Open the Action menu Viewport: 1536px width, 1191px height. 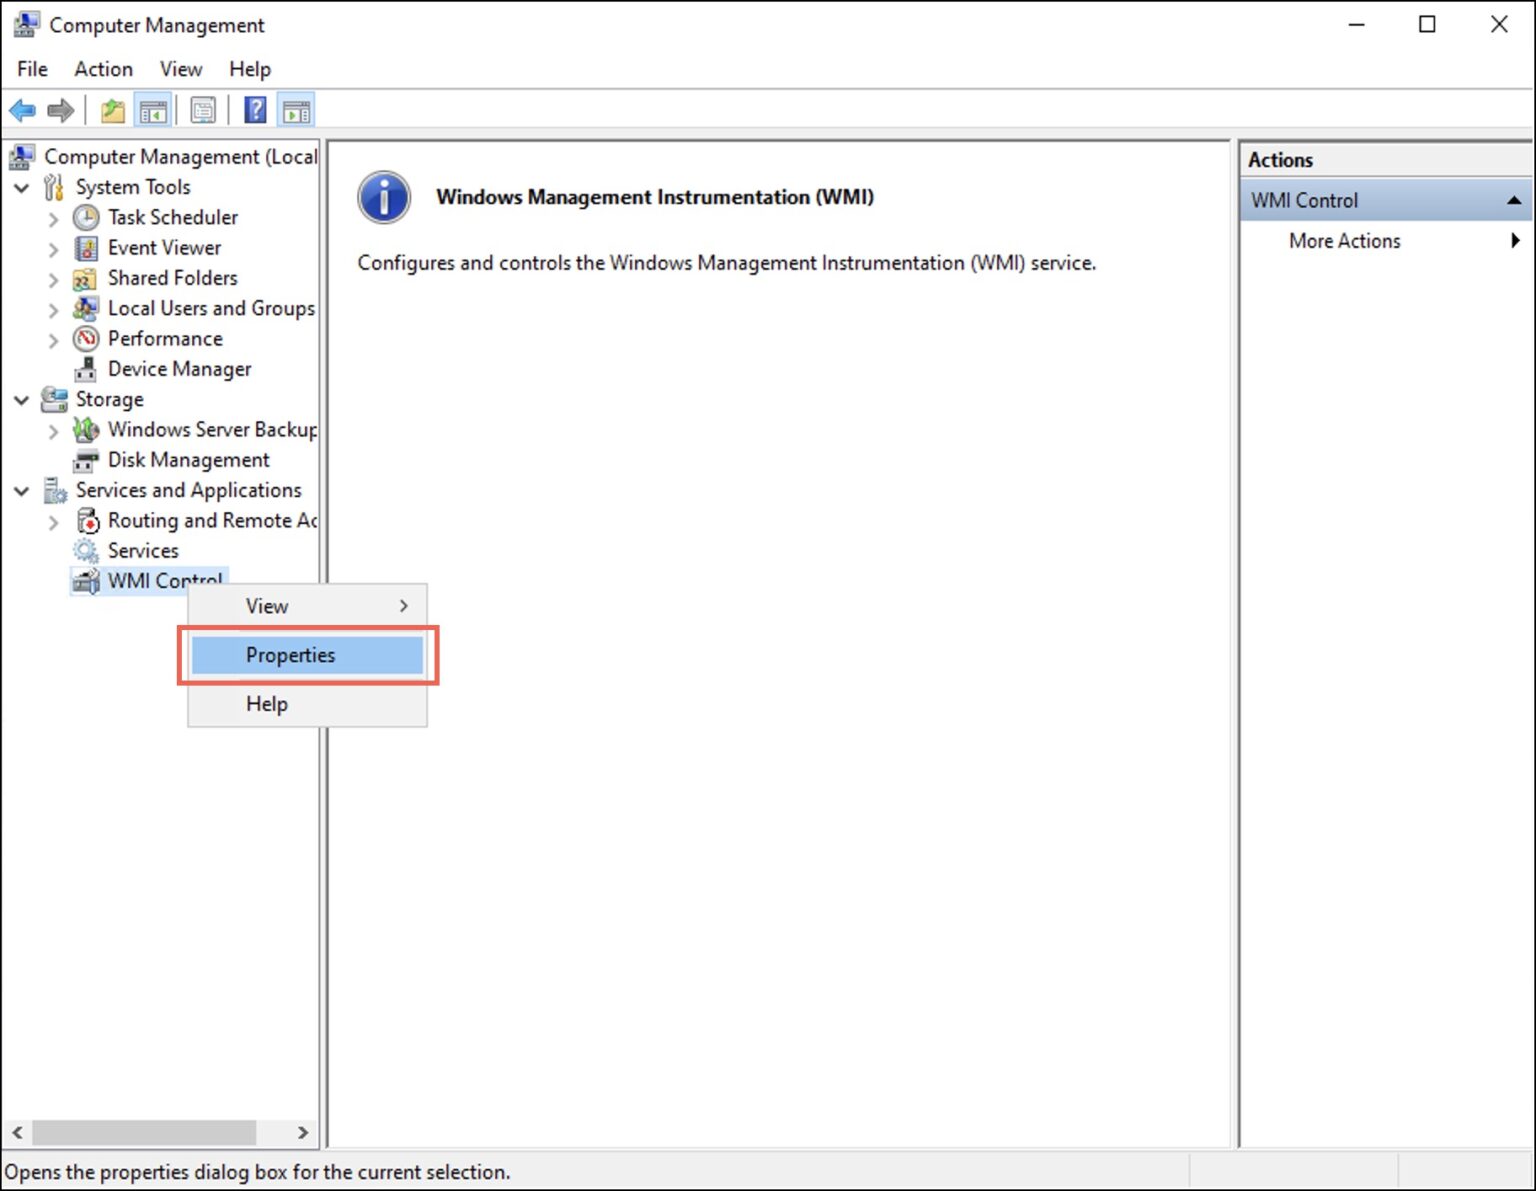[102, 68]
